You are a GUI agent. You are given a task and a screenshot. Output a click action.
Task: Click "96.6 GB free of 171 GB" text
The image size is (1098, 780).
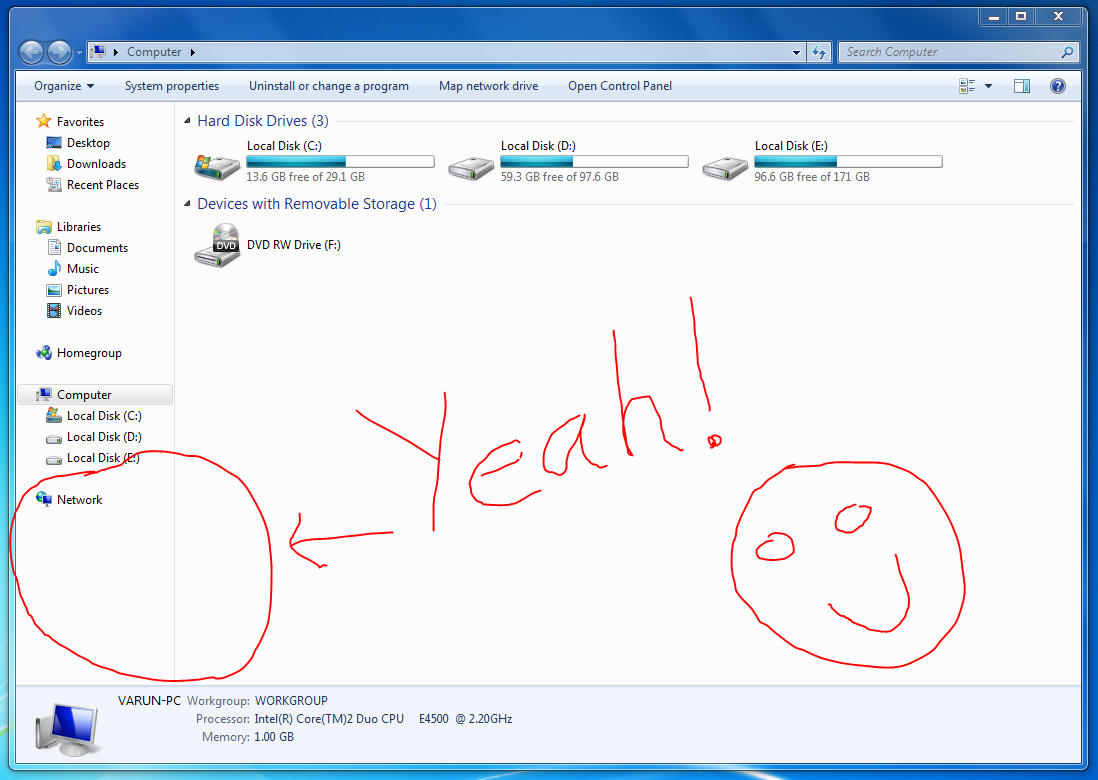(812, 177)
